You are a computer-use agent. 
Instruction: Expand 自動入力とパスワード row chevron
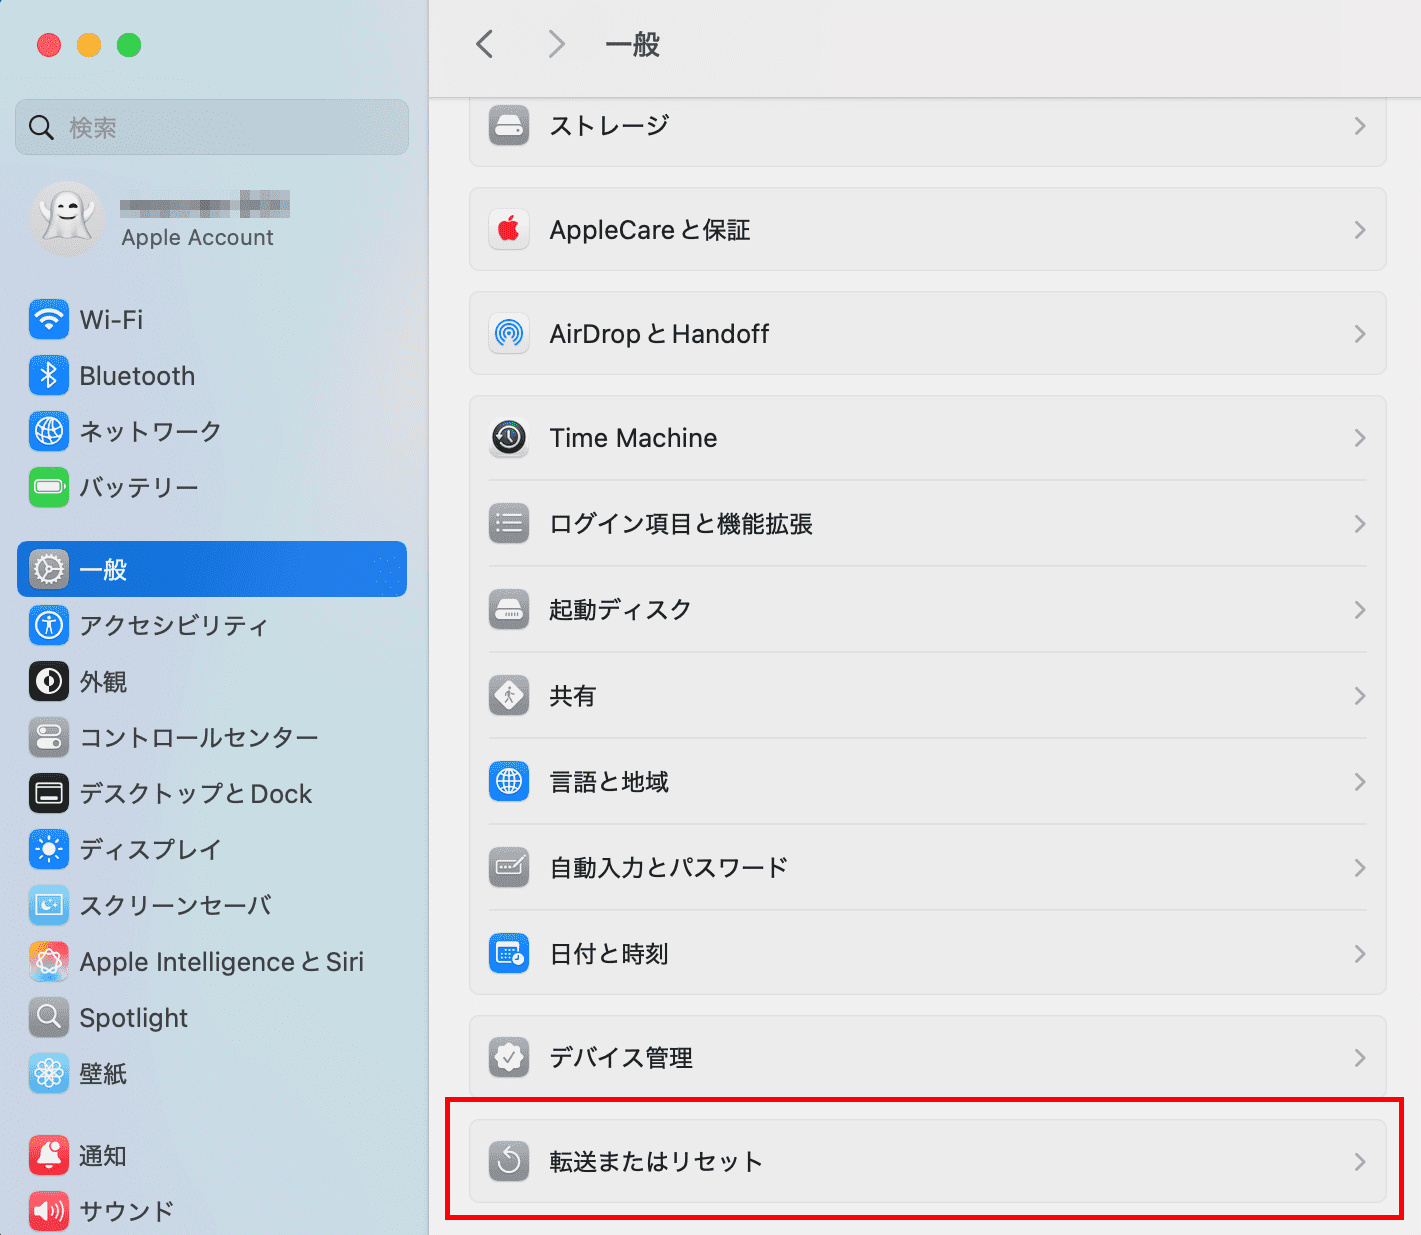pyautogui.click(x=1360, y=868)
